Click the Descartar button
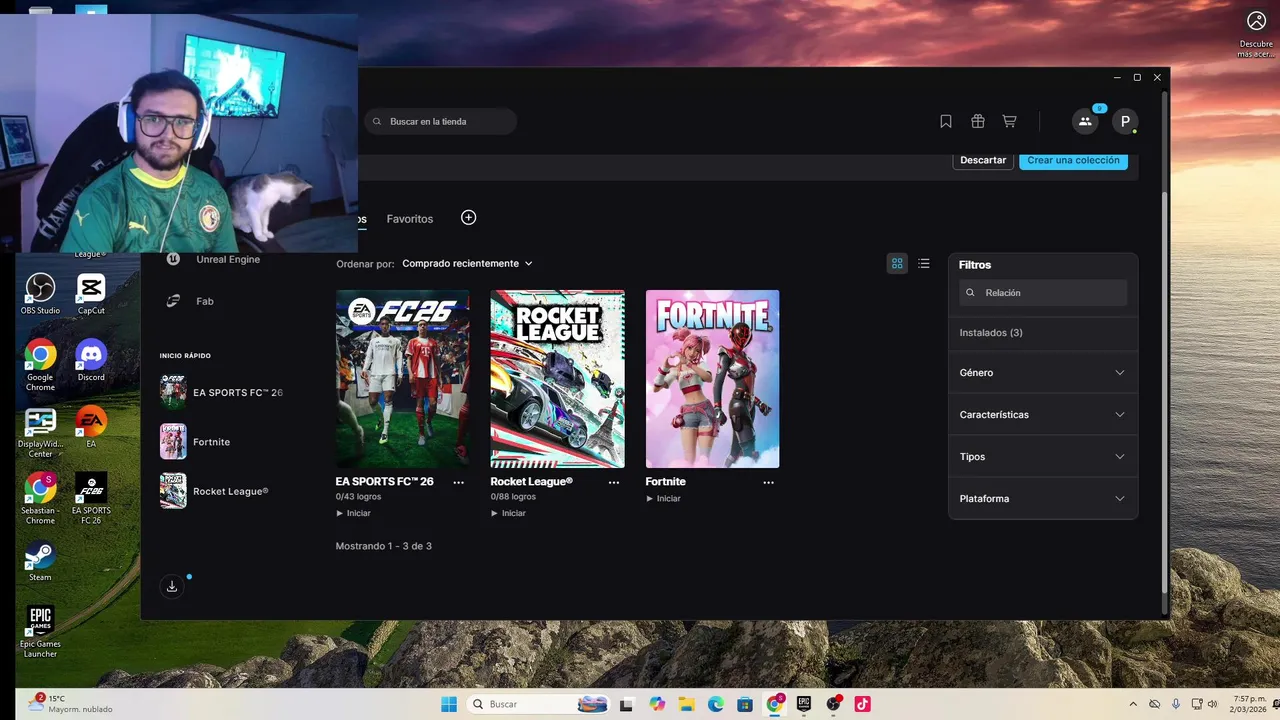Viewport: 1280px width, 720px height. click(x=983, y=160)
